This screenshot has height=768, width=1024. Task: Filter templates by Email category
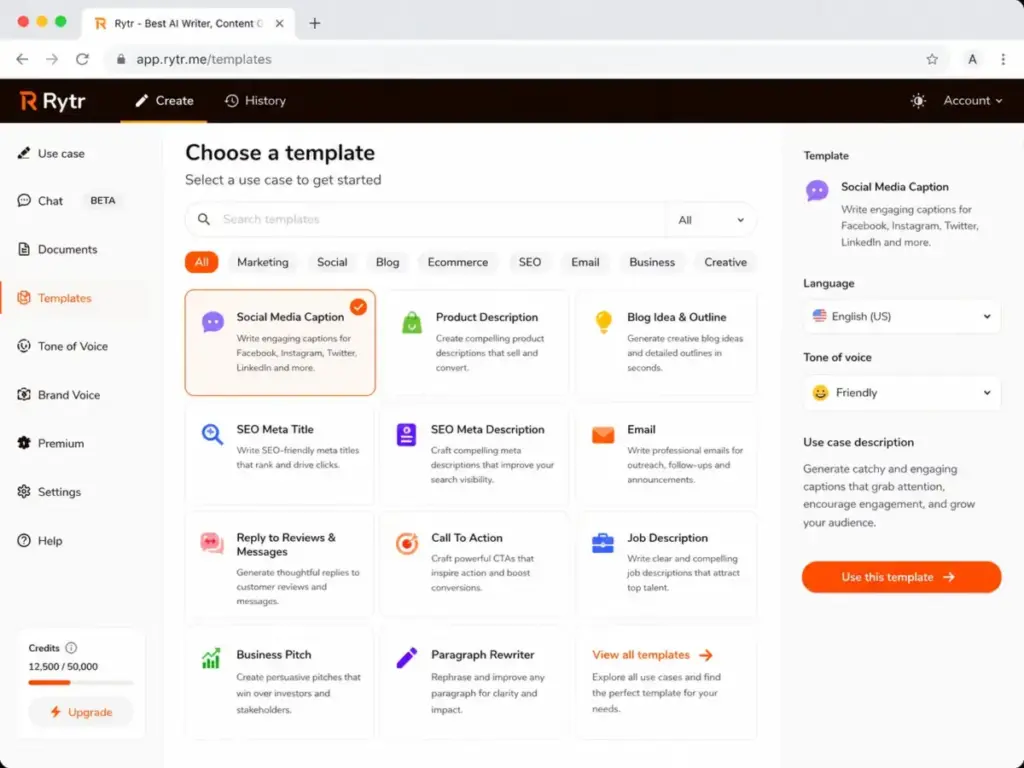point(585,262)
